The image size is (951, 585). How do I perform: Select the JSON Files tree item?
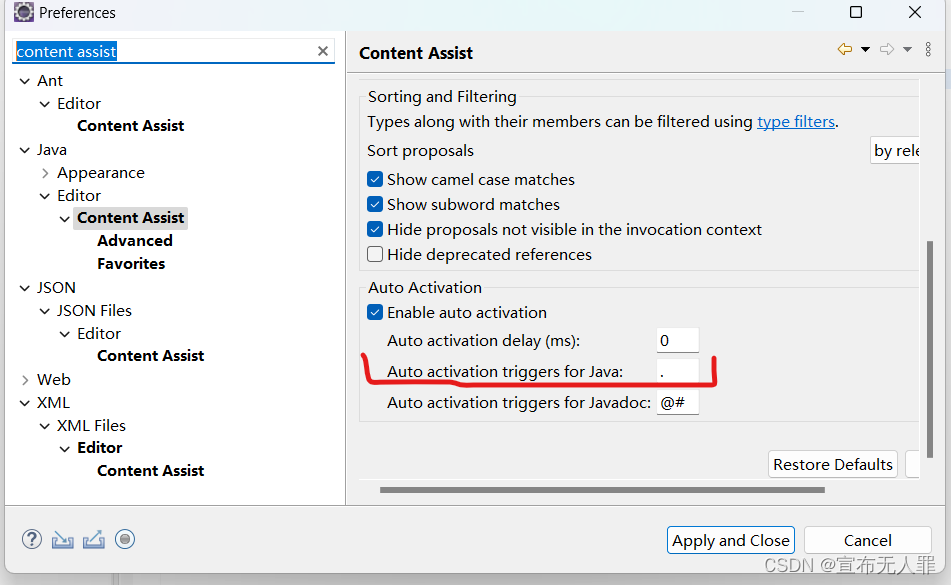94,310
